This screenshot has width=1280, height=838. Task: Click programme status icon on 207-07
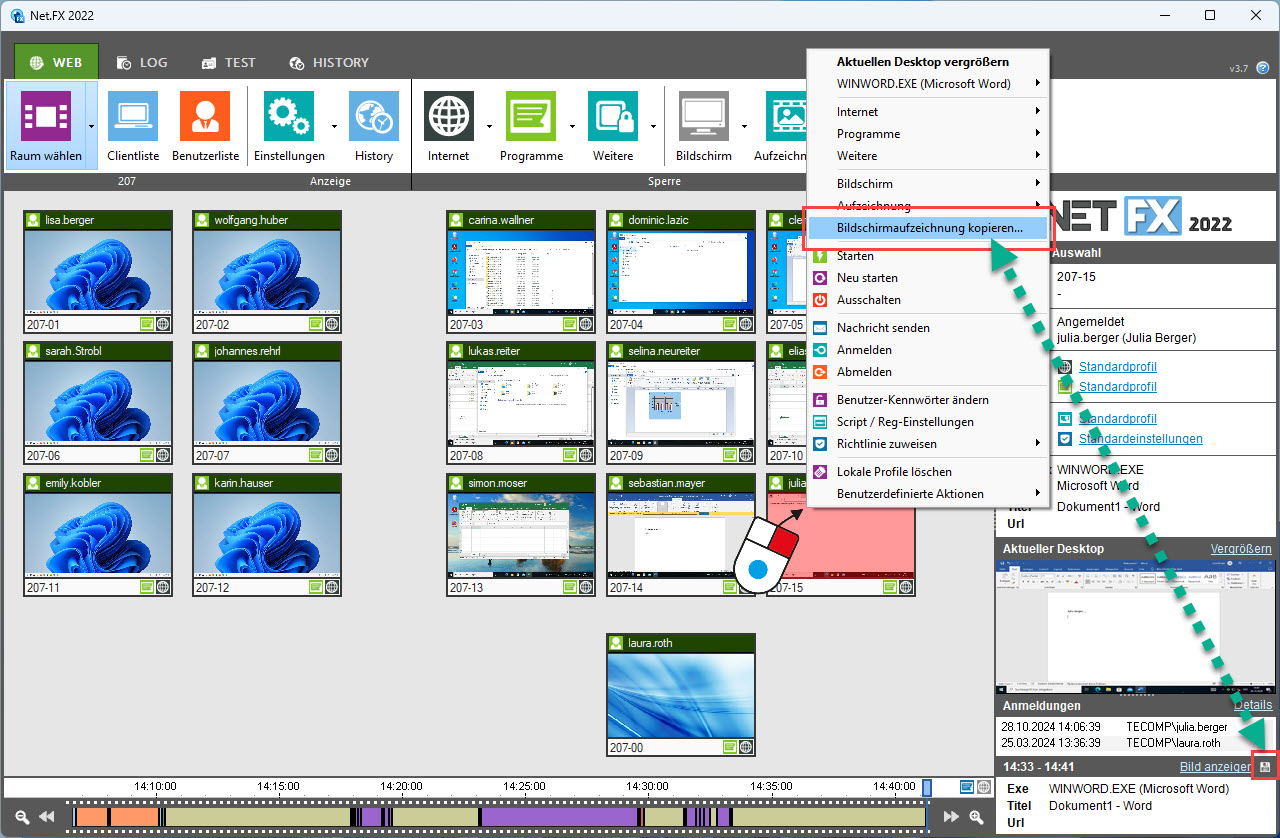tap(316, 455)
